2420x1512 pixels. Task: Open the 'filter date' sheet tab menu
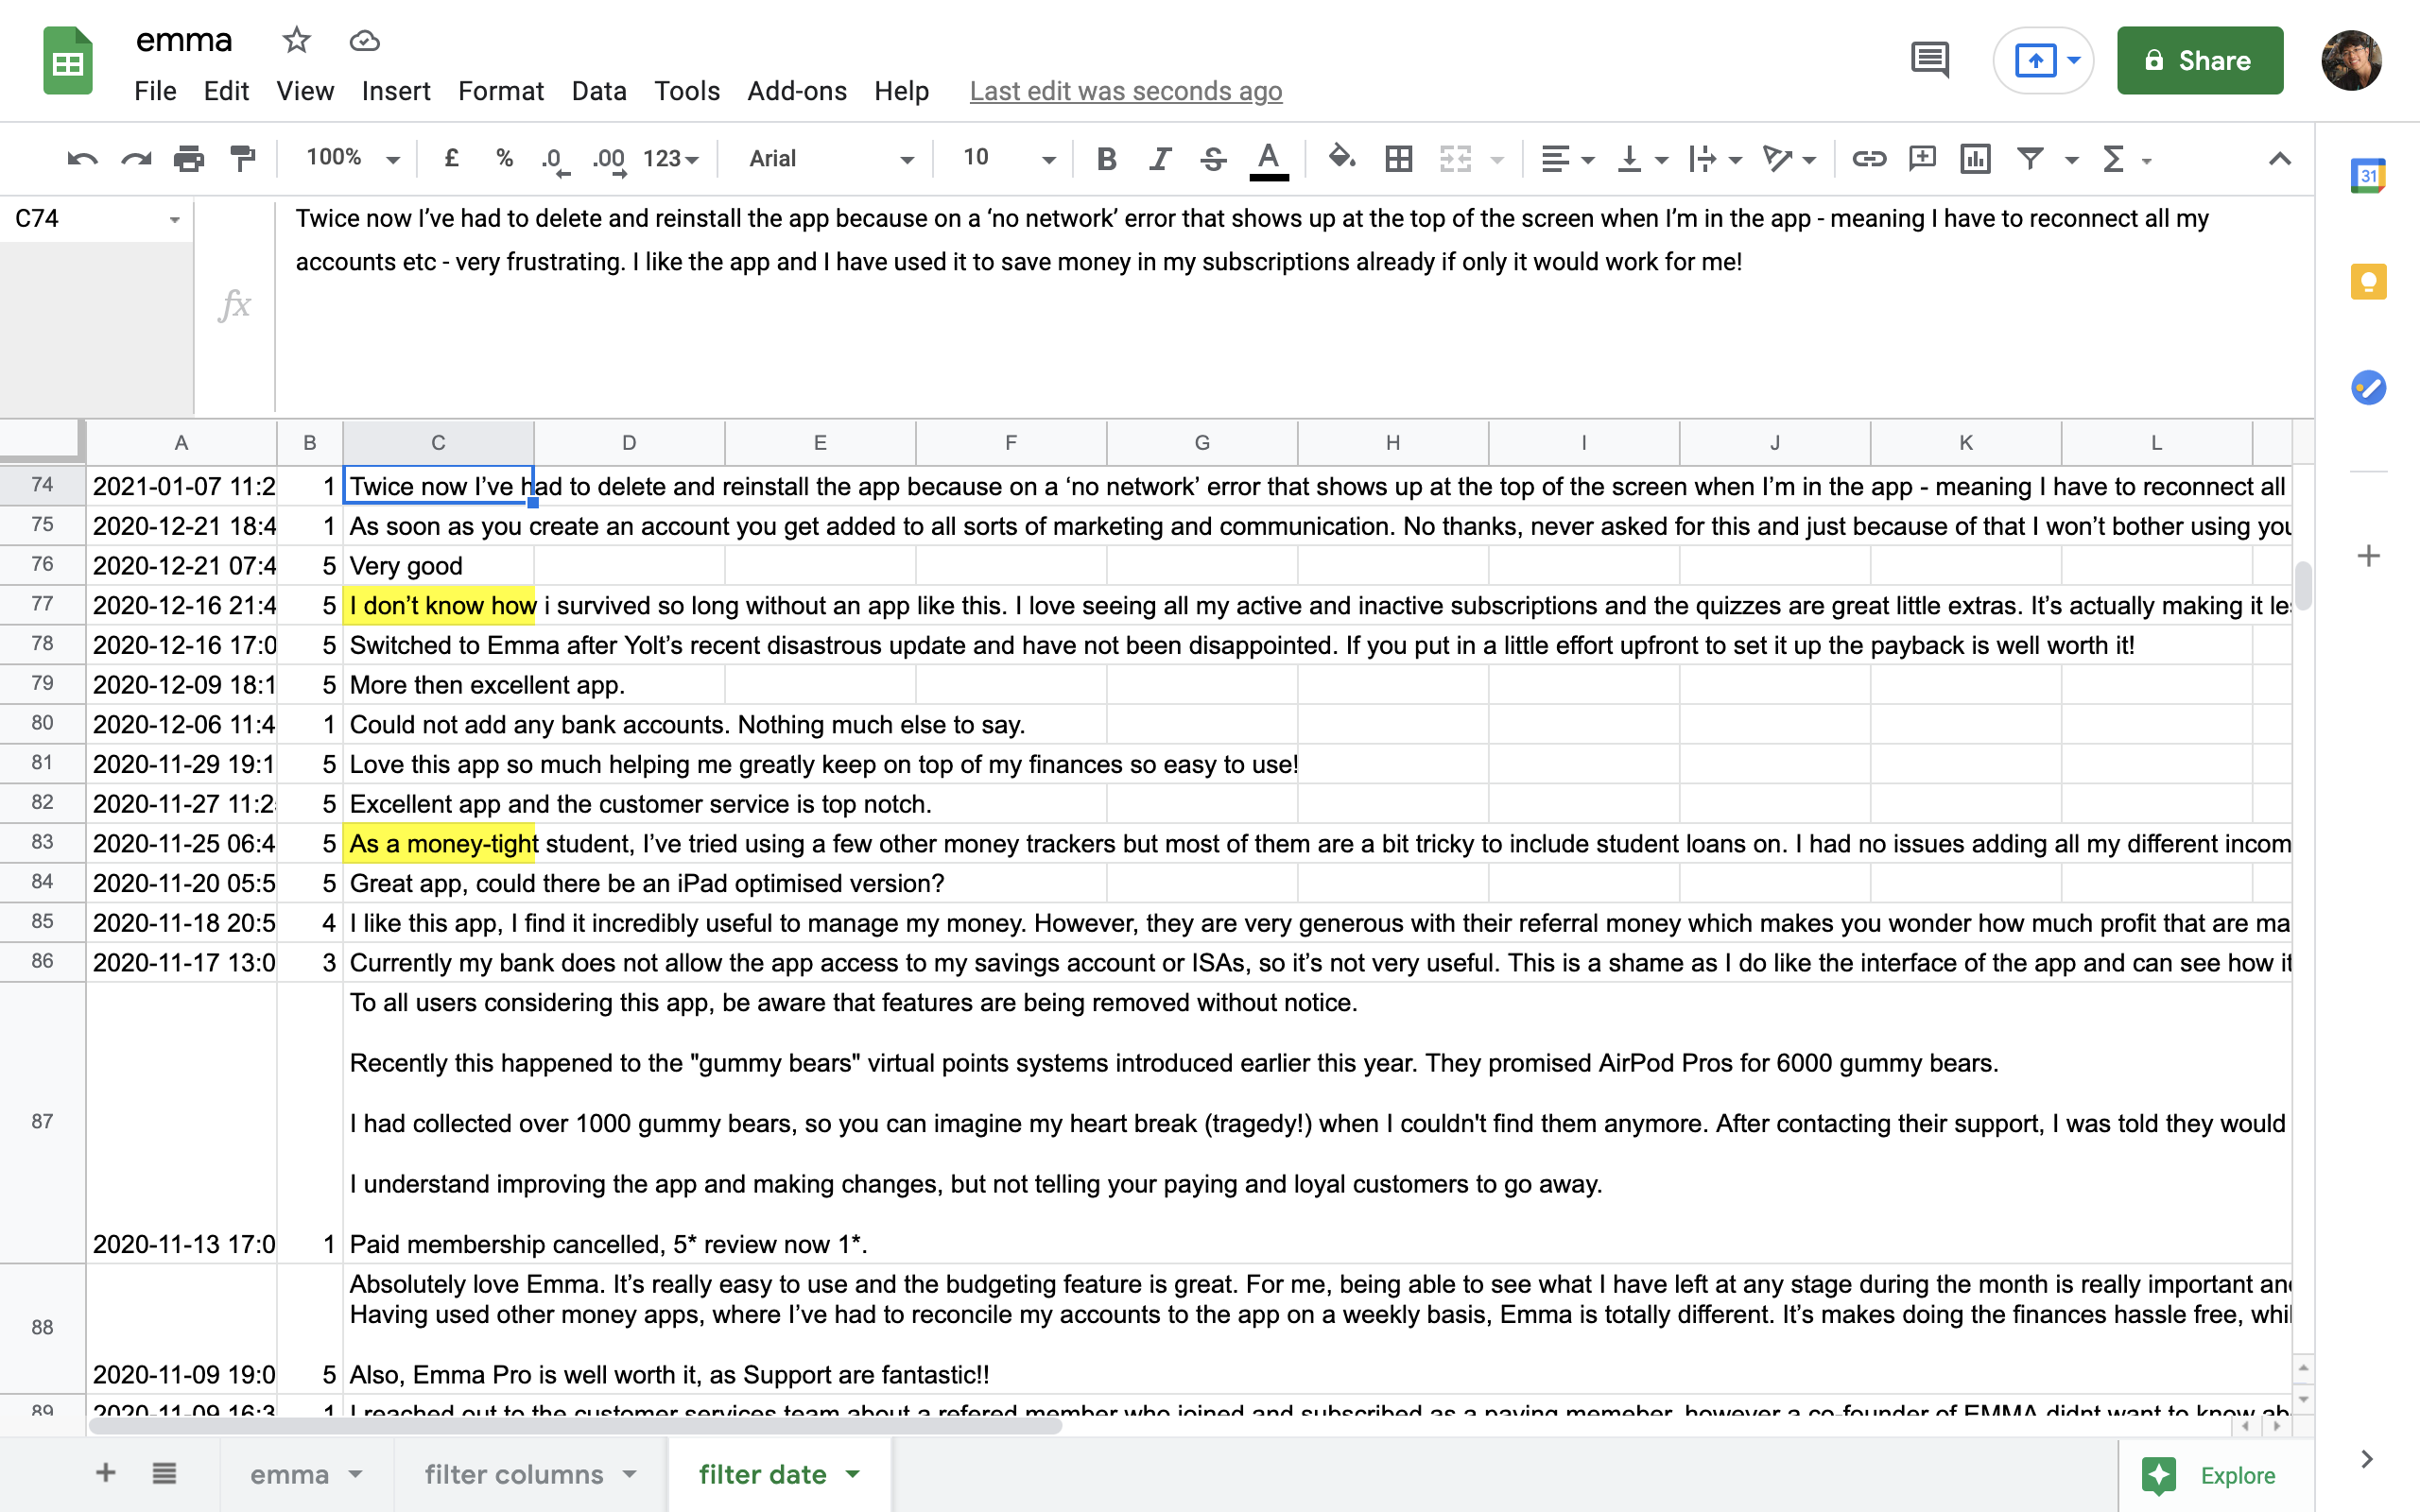tap(853, 1473)
